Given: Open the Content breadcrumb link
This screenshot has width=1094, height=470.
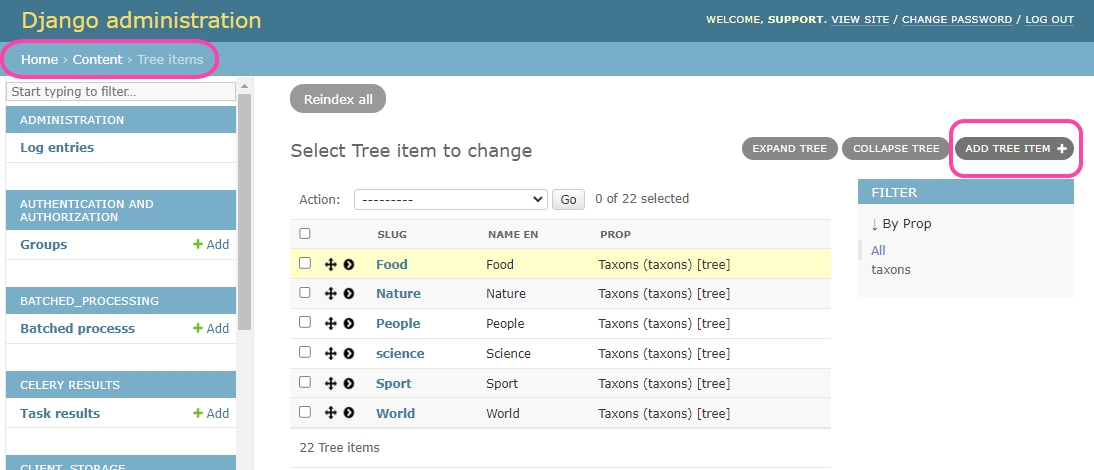Looking at the screenshot, I should 97,59.
